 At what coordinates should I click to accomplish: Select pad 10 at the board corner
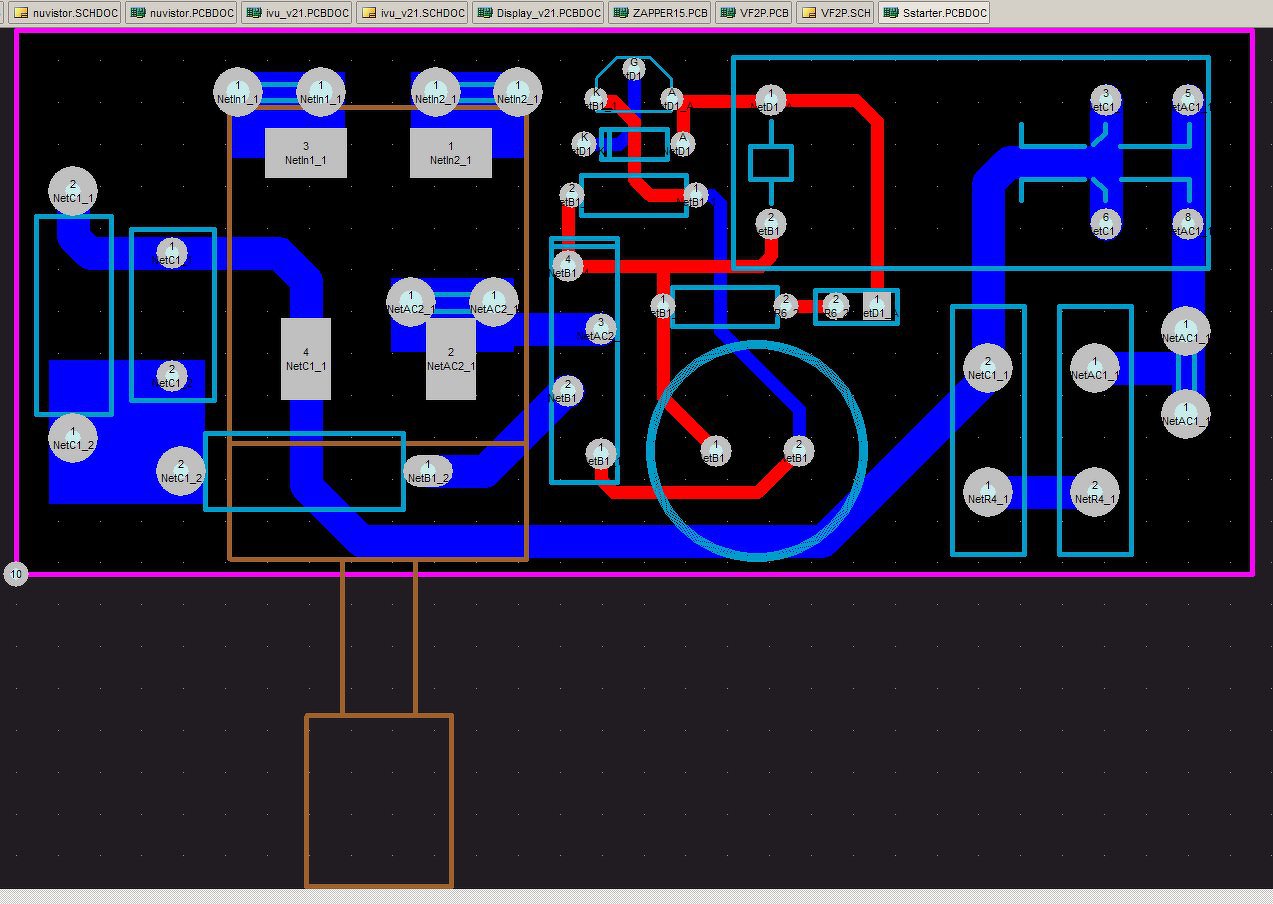16,574
